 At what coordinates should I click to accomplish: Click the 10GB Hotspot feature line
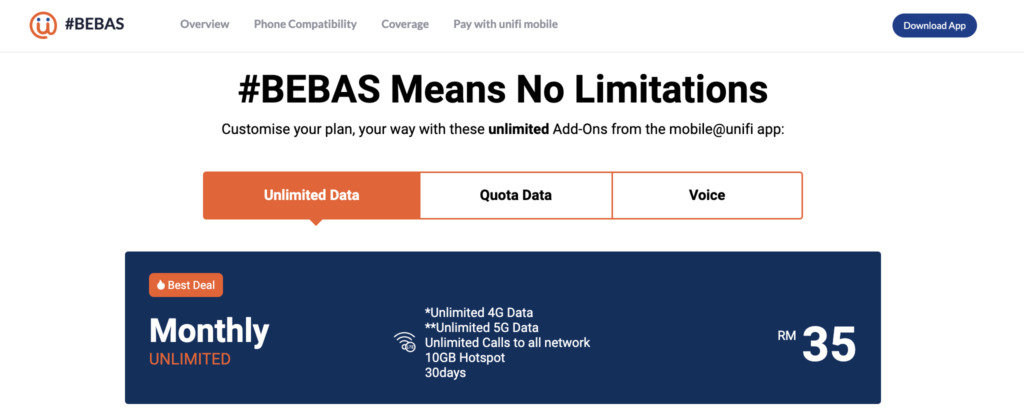(x=468, y=358)
